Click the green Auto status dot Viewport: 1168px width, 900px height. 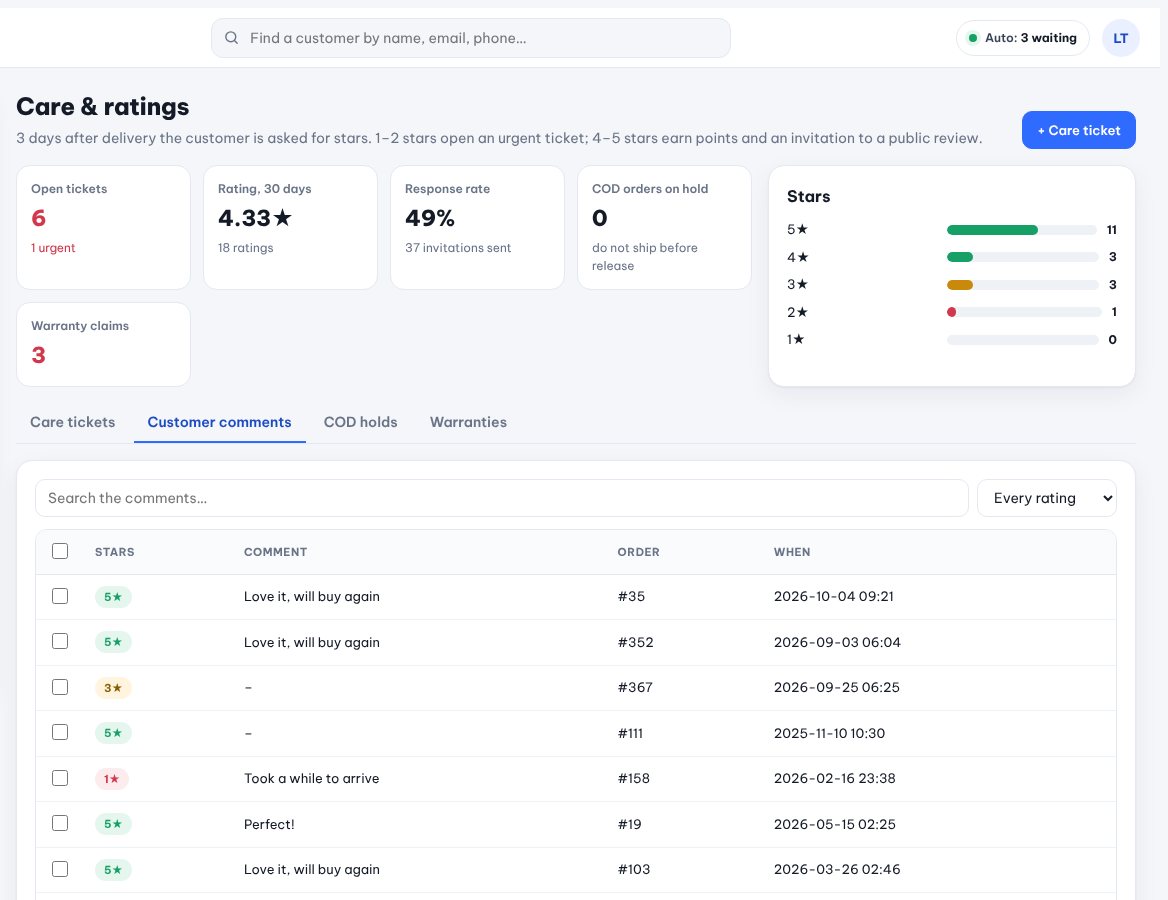coord(972,38)
